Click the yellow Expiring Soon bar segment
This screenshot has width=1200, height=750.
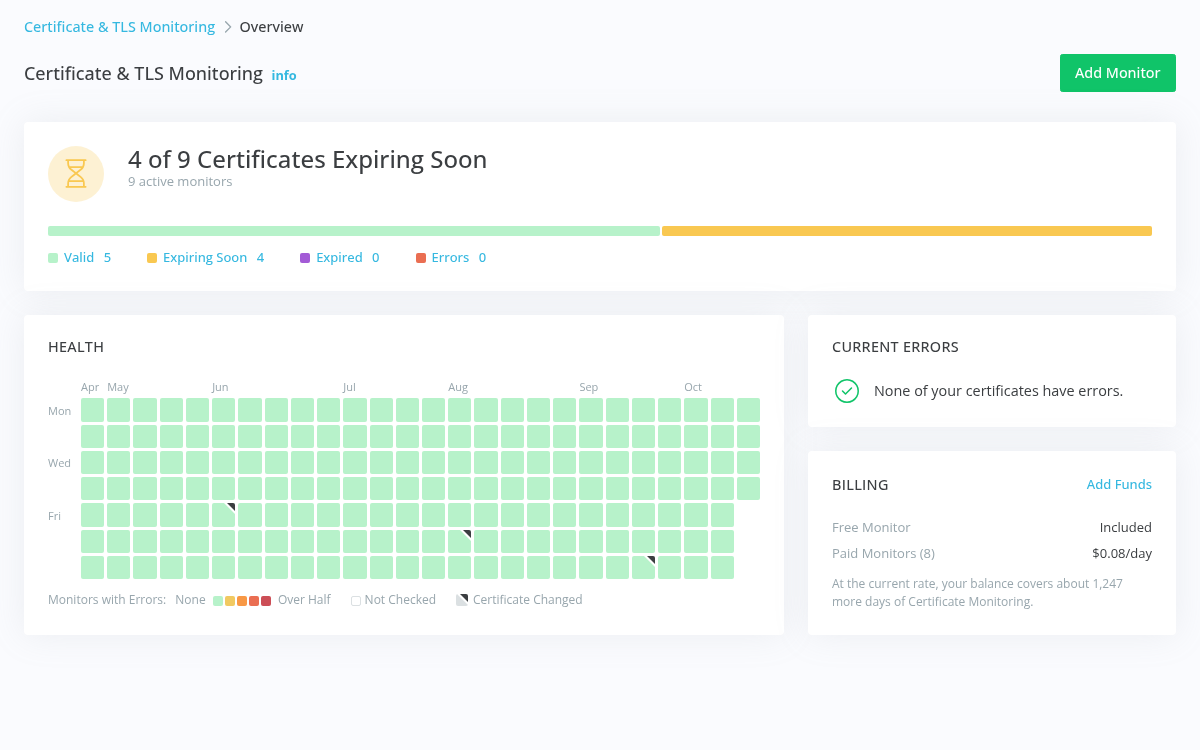click(907, 231)
